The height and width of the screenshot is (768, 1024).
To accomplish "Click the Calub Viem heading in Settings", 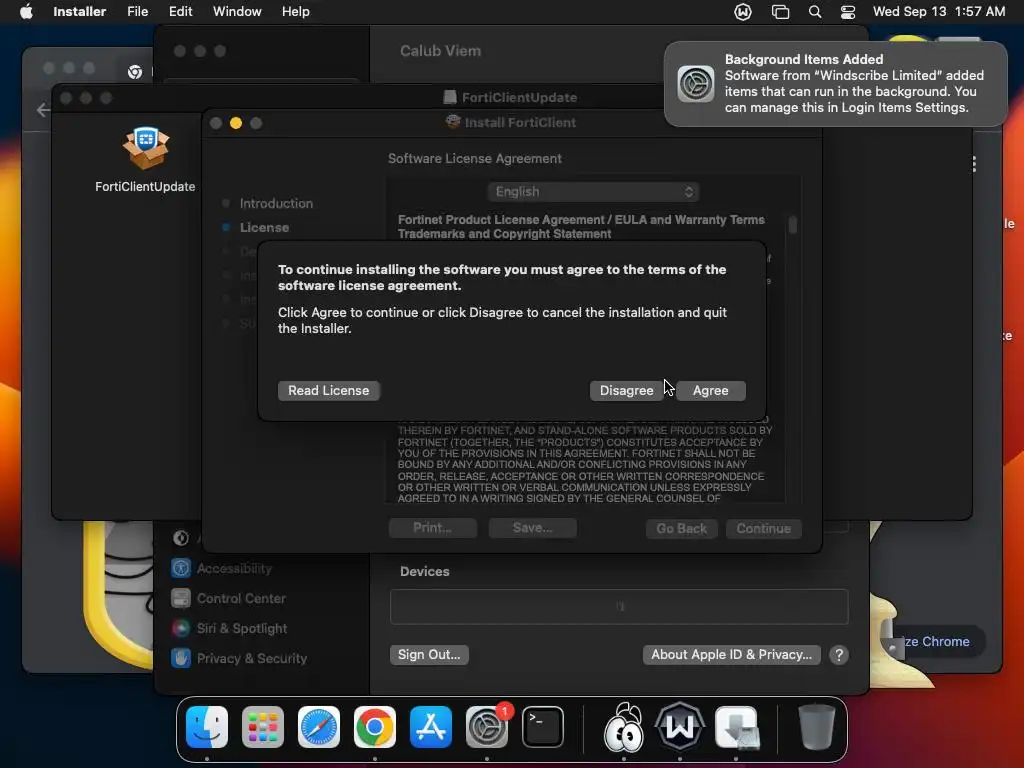I will coord(440,50).
